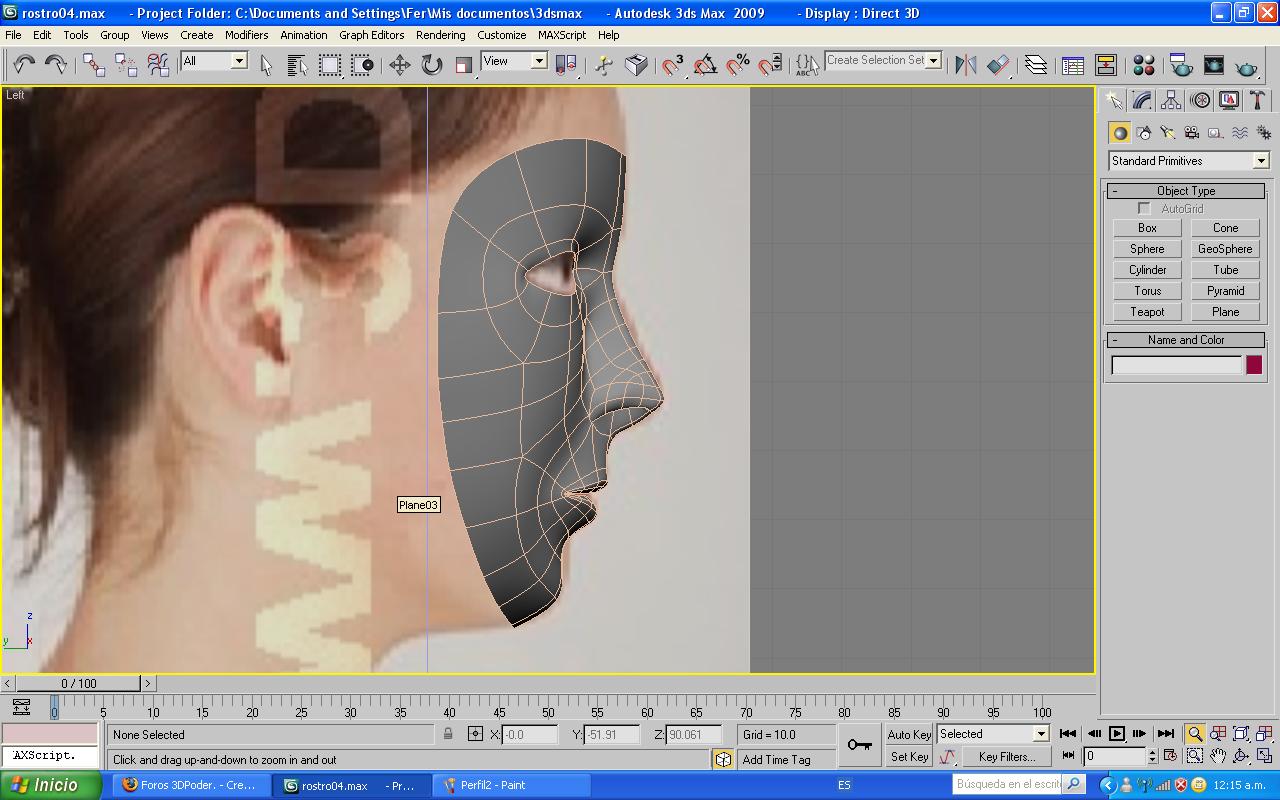Click the Play Animation button
This screenshot has height=800, width=1280.
[1117, 734]
